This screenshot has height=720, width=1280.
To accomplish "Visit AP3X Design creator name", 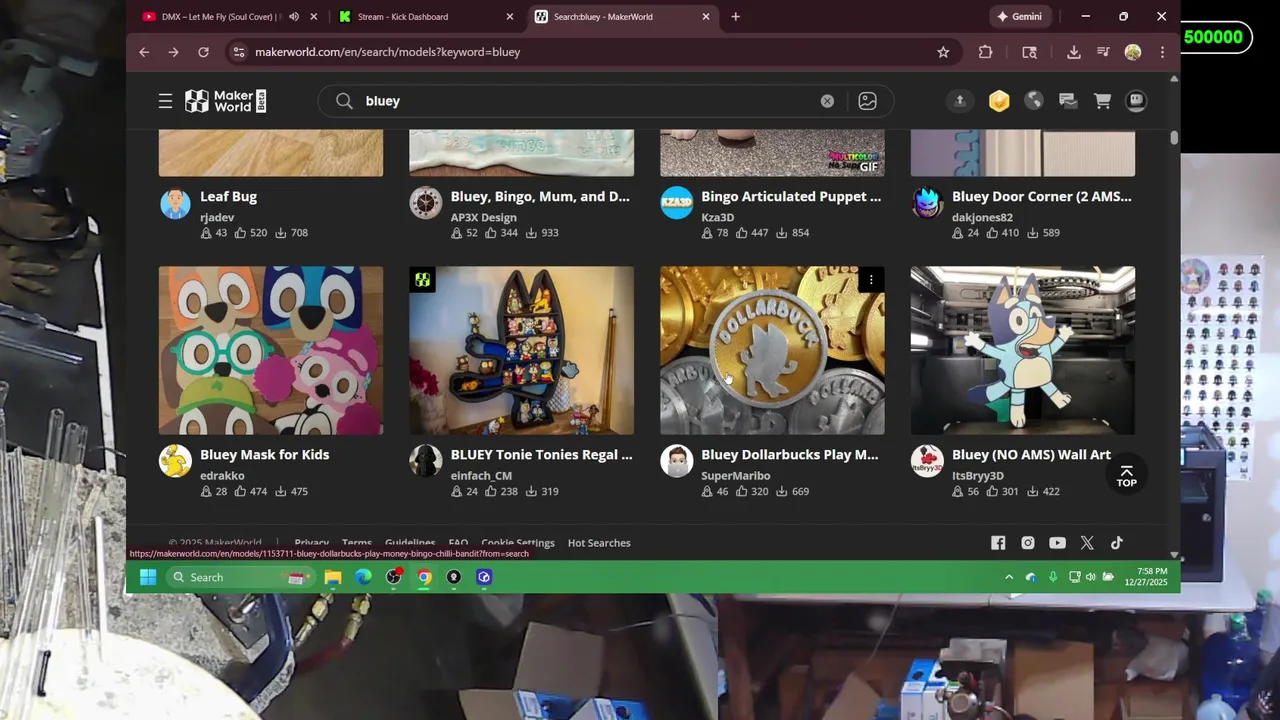I will click(x=484, y=218).
